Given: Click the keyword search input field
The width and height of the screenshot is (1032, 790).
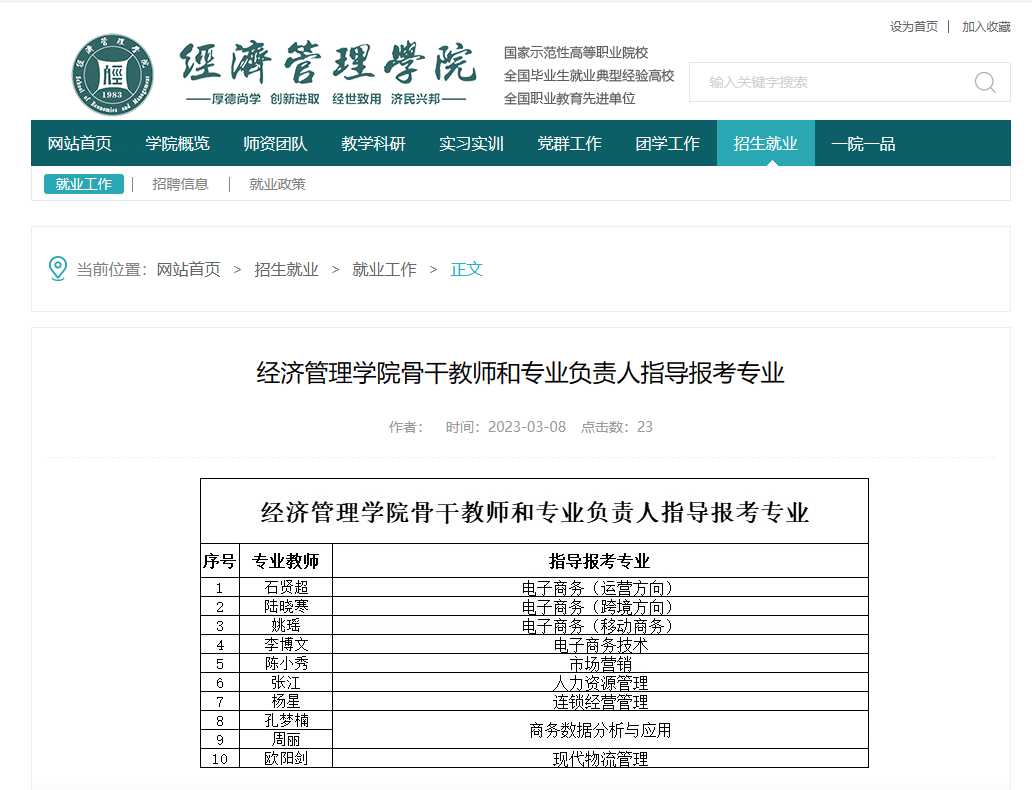Looking at the screenshot, I should [830, 82].
